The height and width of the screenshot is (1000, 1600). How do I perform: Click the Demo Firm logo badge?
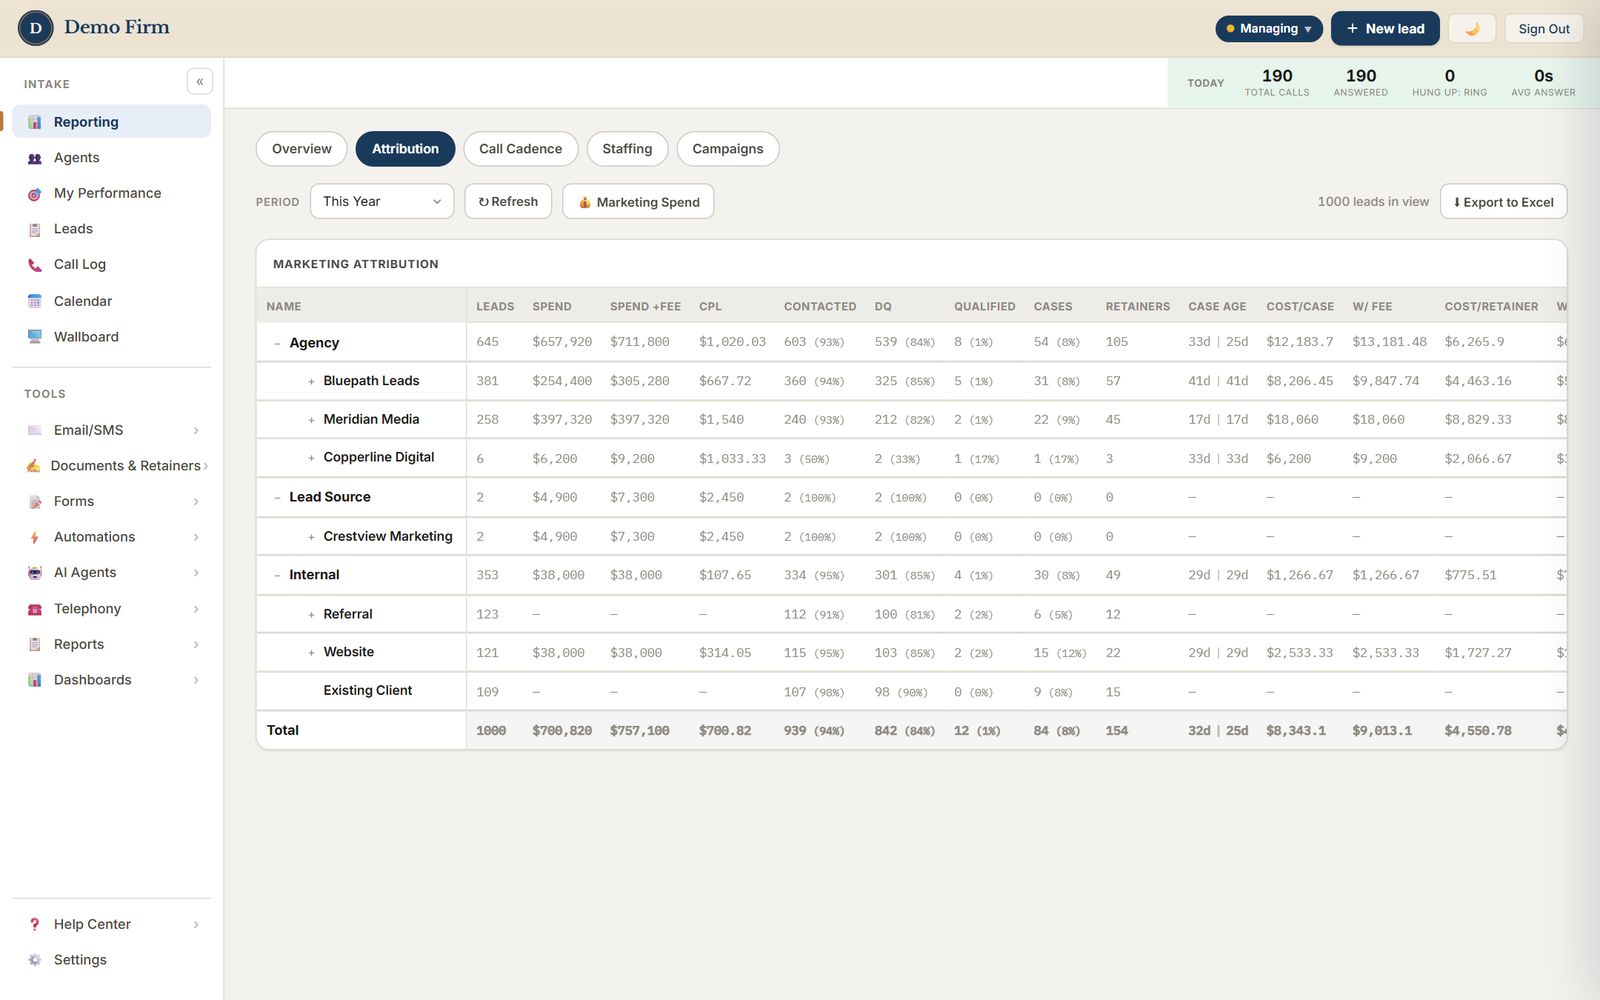tap(35, 28)
